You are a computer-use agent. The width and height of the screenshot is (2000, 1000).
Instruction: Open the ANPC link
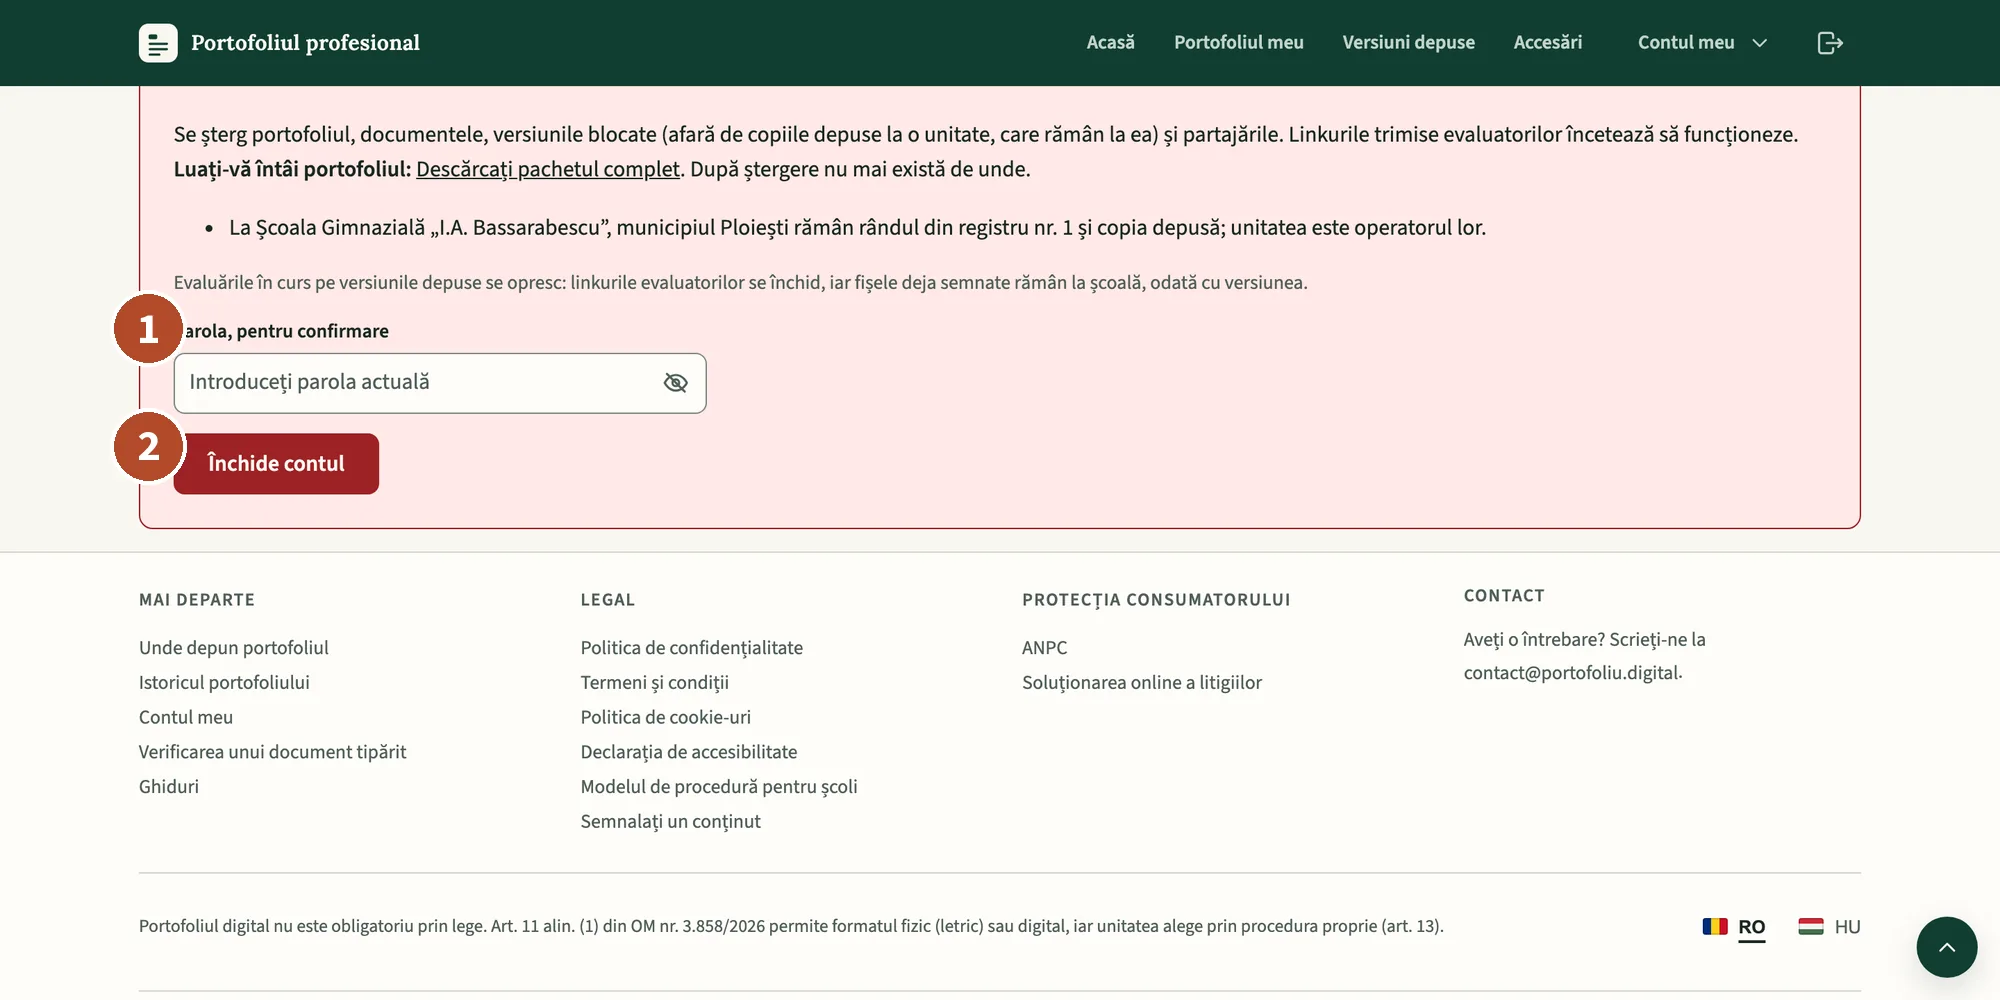pos(1045,648)
